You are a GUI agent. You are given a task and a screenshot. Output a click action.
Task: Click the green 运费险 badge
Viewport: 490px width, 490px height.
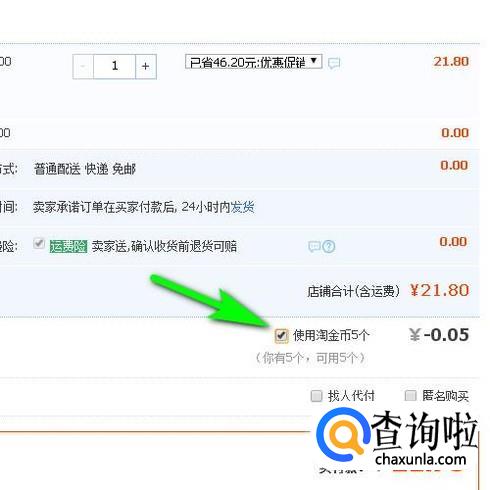[68, 247]
